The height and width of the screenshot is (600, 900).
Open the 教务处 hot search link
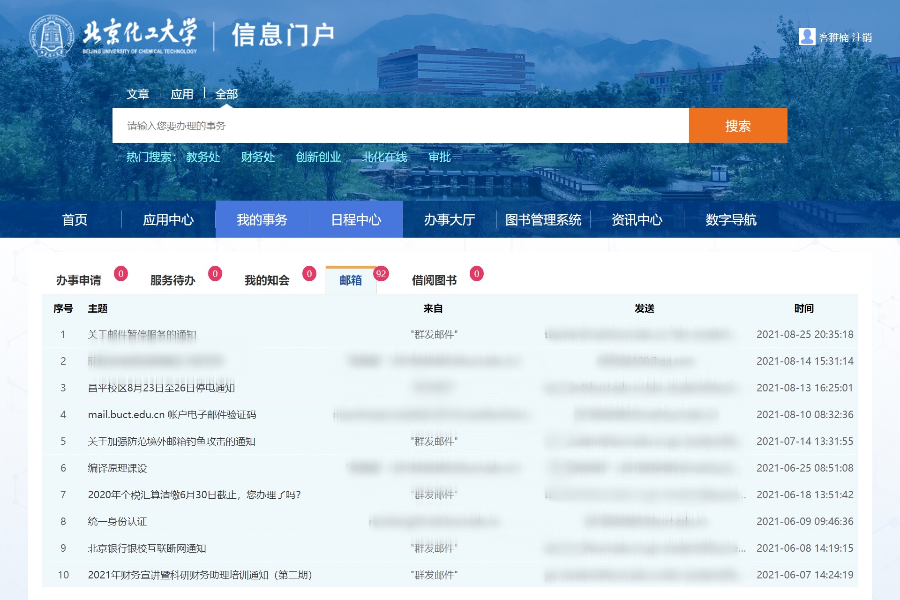(203, 157)
